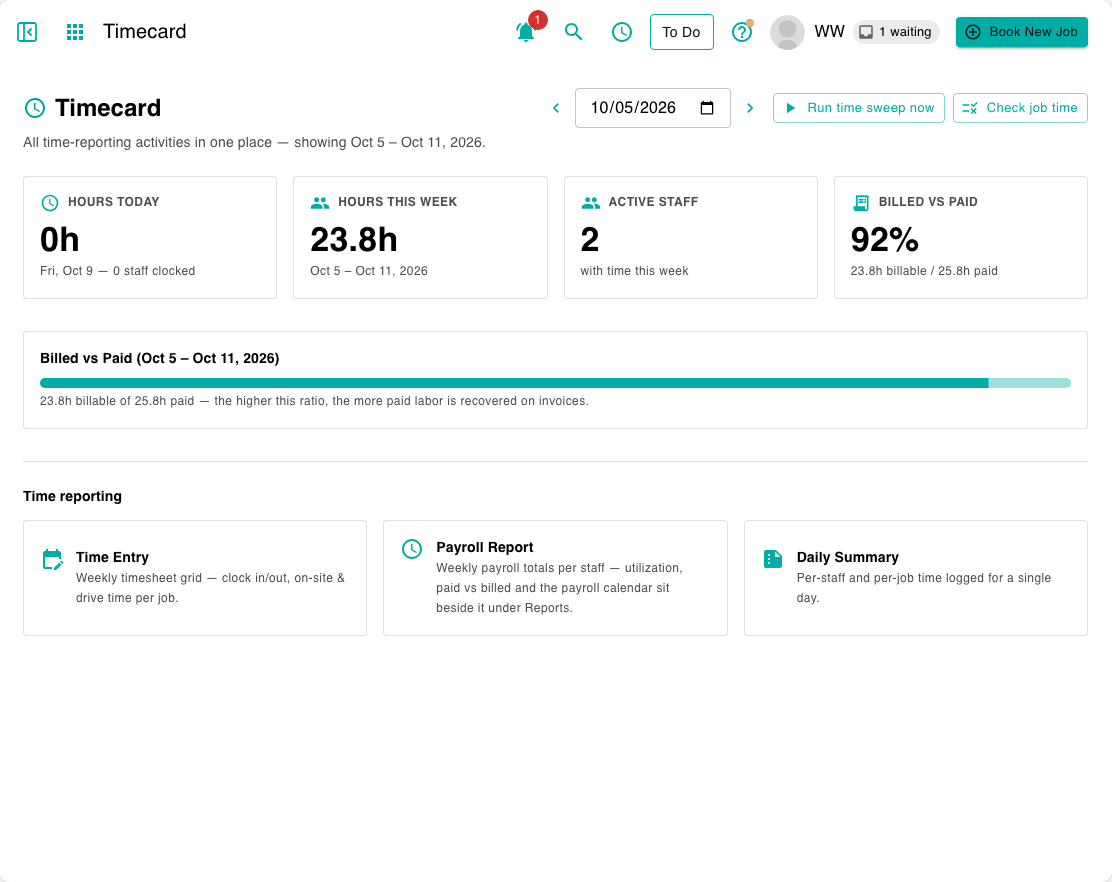The width and height of the screenshot is (1112, 882).
Task: Open the Payroll Report card
Action: (x=555, y=578)
